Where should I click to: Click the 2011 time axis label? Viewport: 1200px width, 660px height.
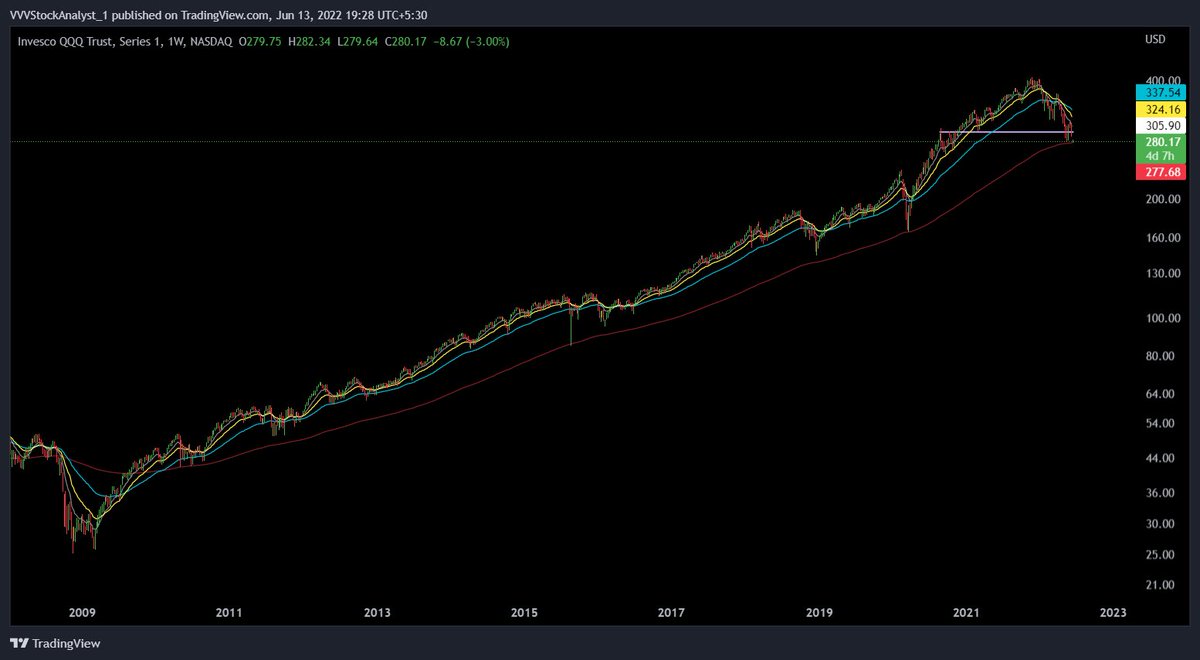click(229, 611)
